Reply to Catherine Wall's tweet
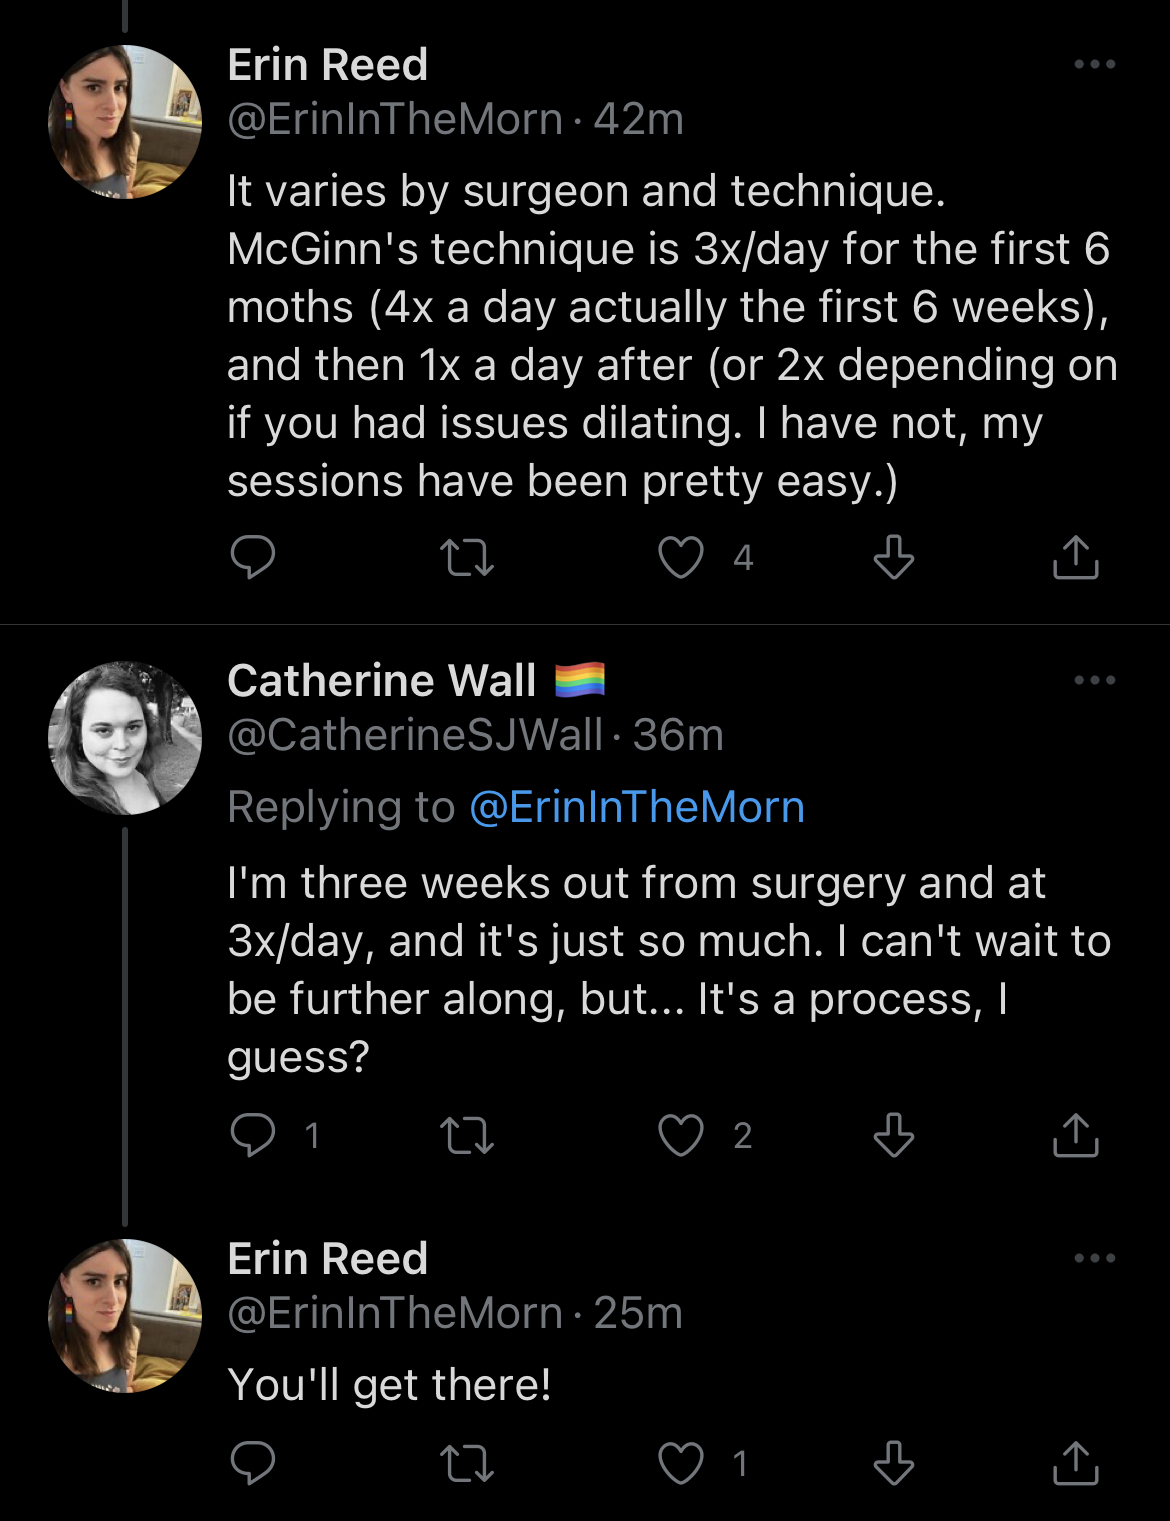Screen dimensions: 1170x1521 [x=252, y=1135]
